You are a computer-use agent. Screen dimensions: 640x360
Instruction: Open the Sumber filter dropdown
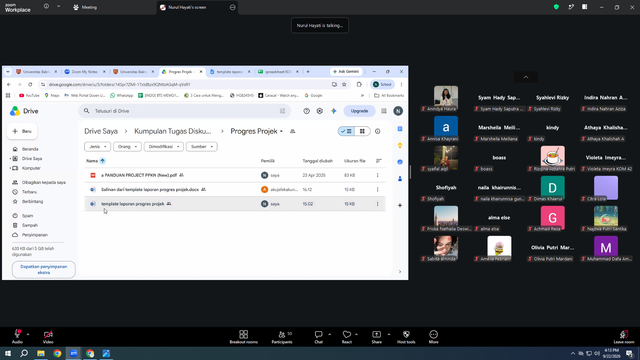[x=202, y=147]
